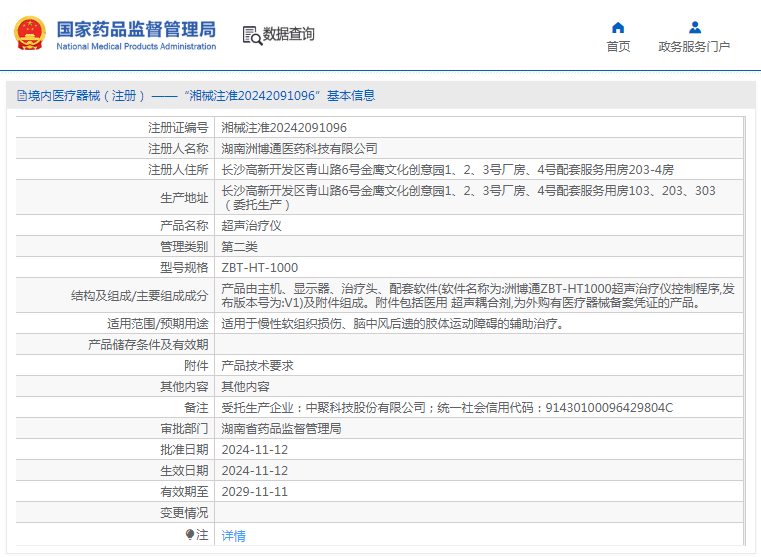This screenshot has height=557, width=761.
Task: Select registrant name 湖南洲博通医药科技有限公司
Action: point(299,148)
